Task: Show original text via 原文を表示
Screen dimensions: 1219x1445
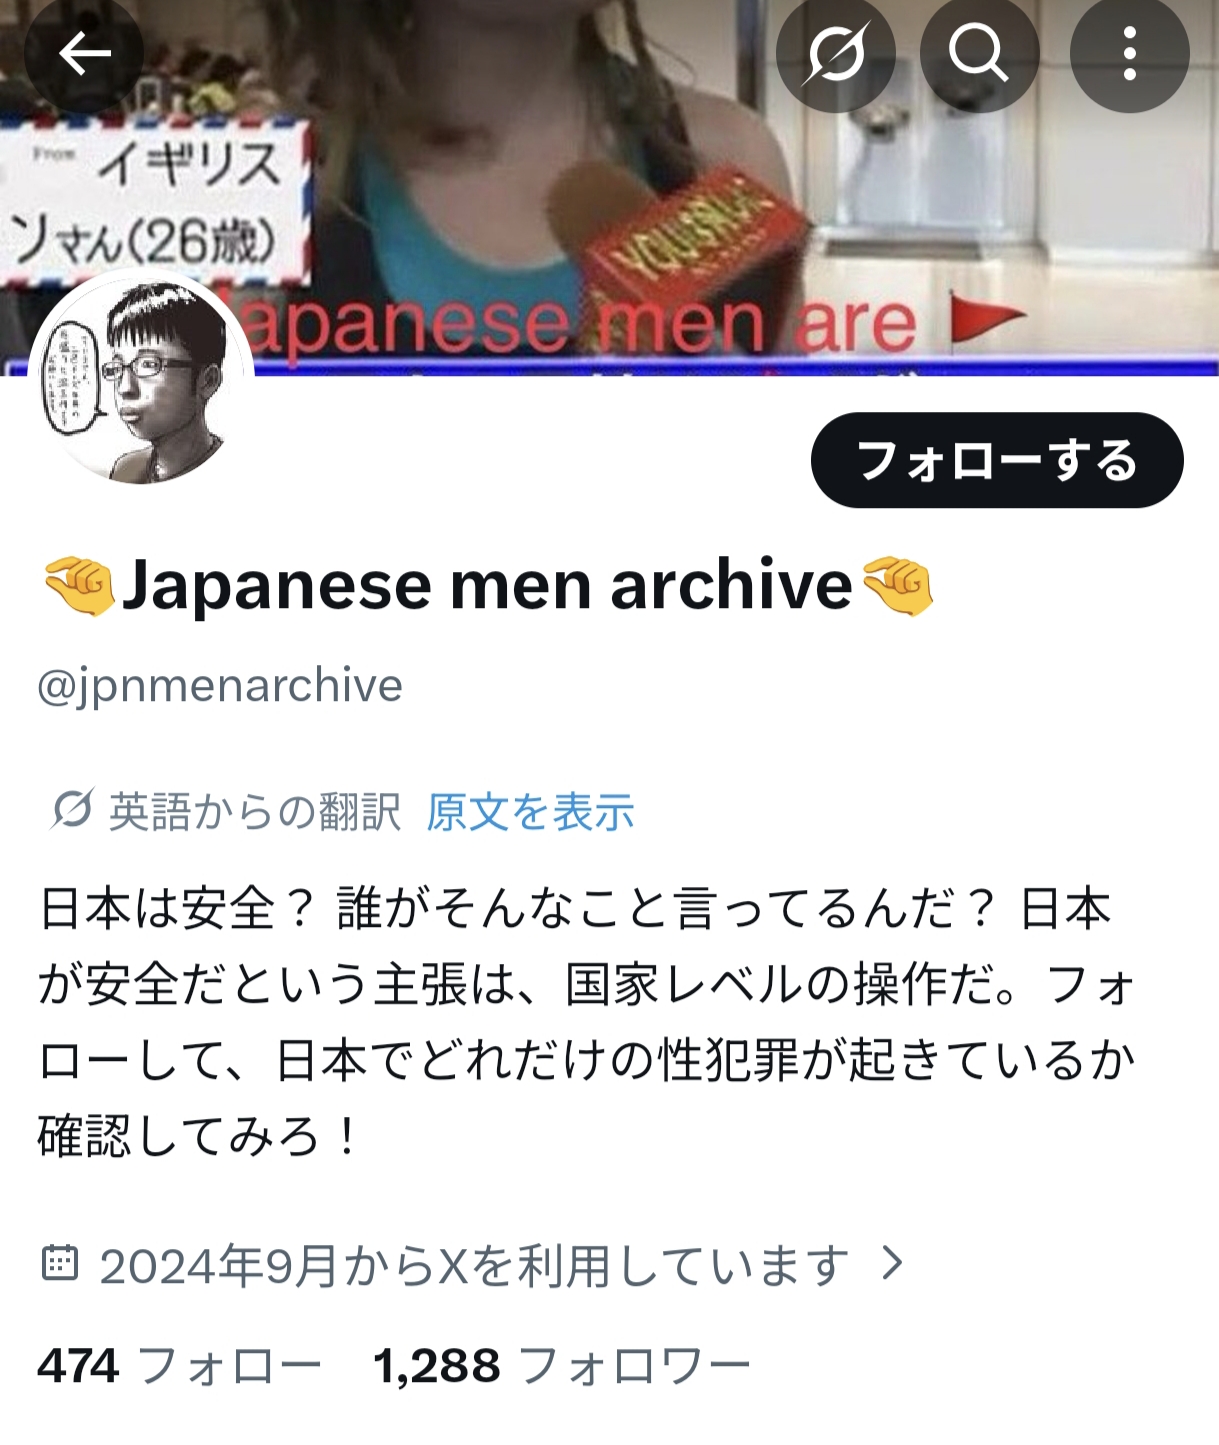Action: (530, 811)
